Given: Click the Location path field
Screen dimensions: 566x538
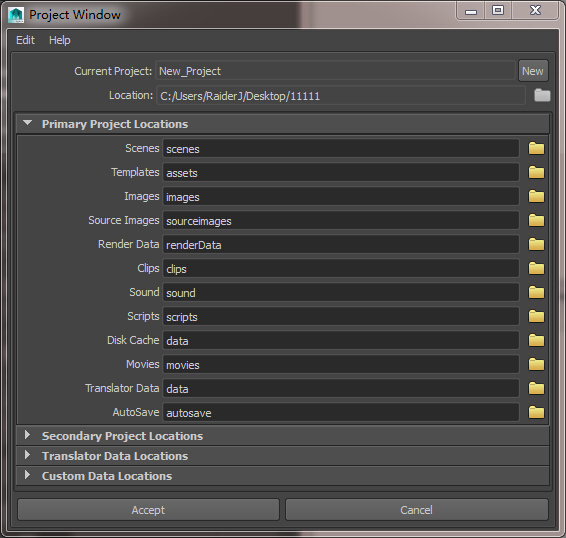Looking at the screenshot, I should click(341, 96).
